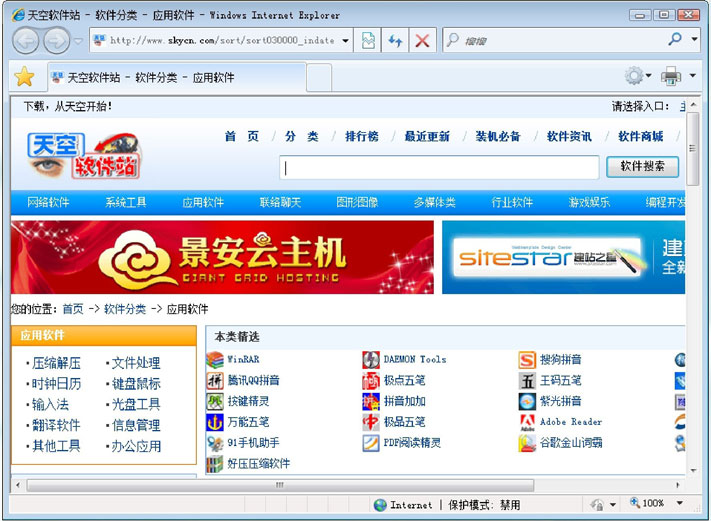The width and height of the screenshot is (711, 521).
Task: Click the search magnifier button in toolbar
Action: tap(675, 40)
